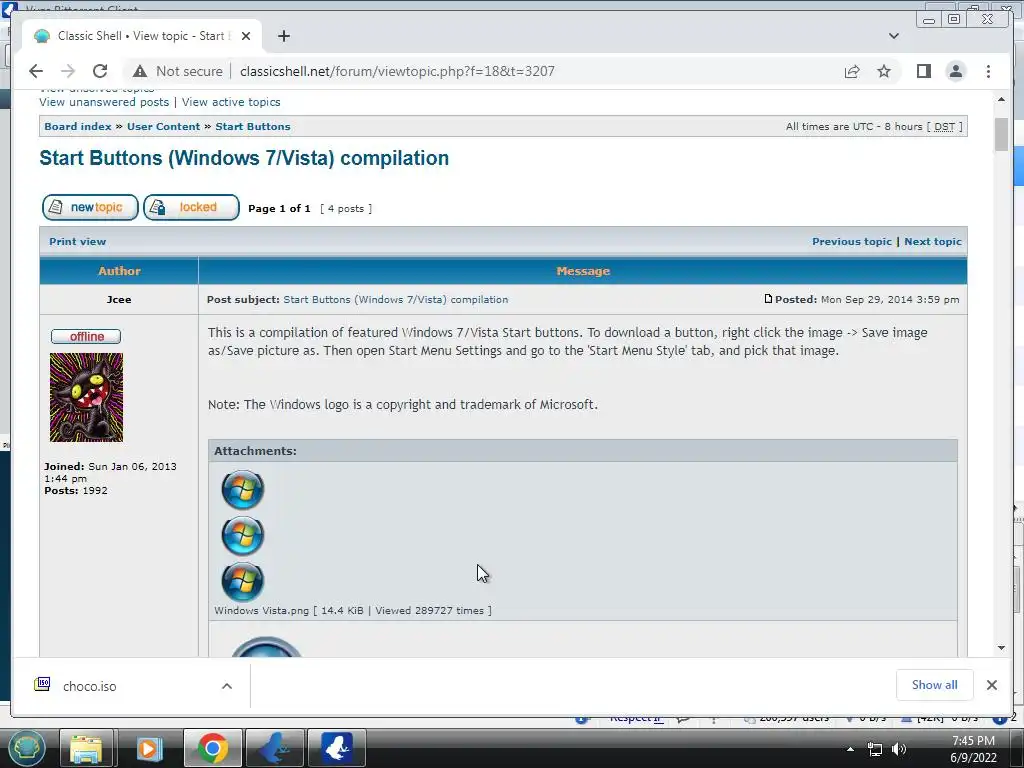Open the View unanswered posts link

[x=104, y=102]
